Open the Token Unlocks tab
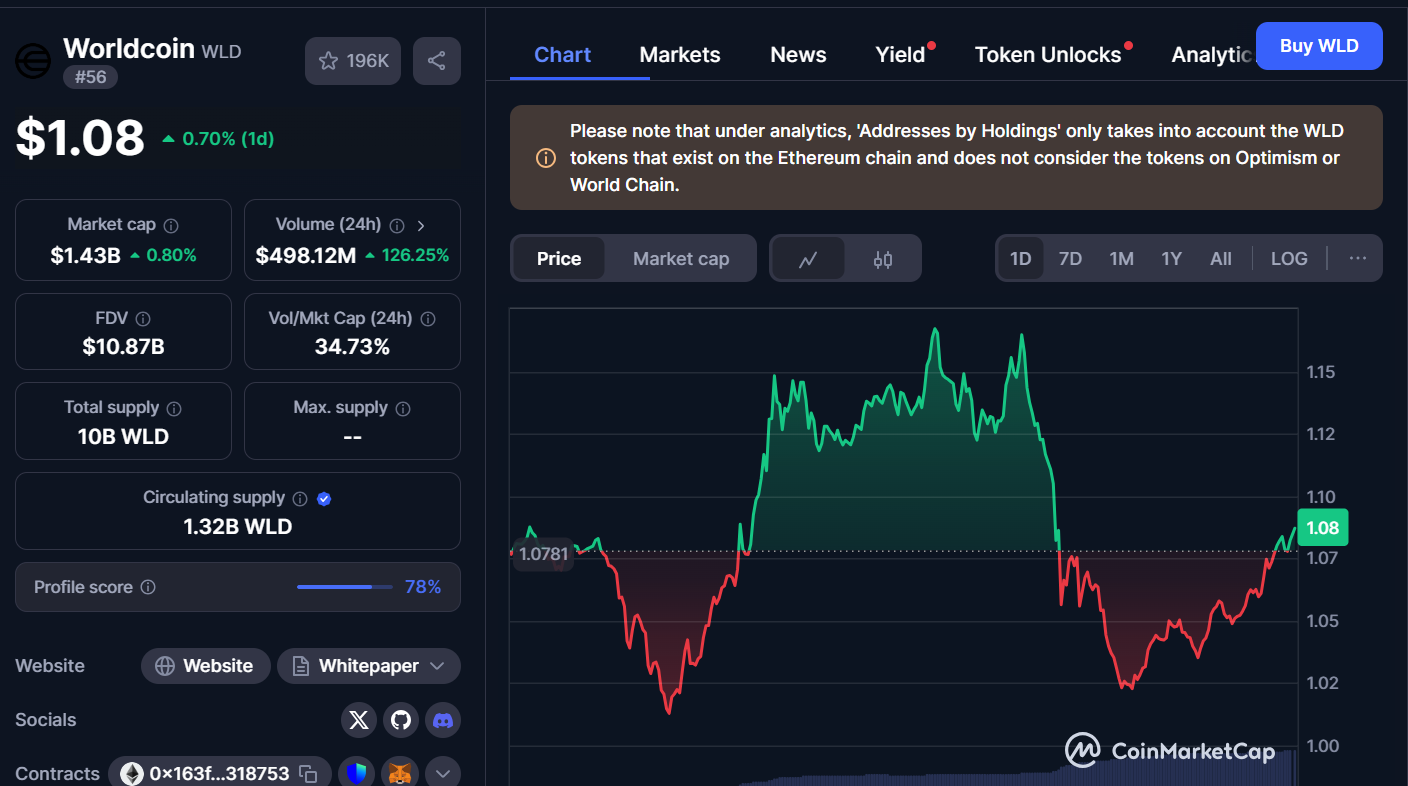This screenshot has width=1408, height=786. (x=1048, y=55)
